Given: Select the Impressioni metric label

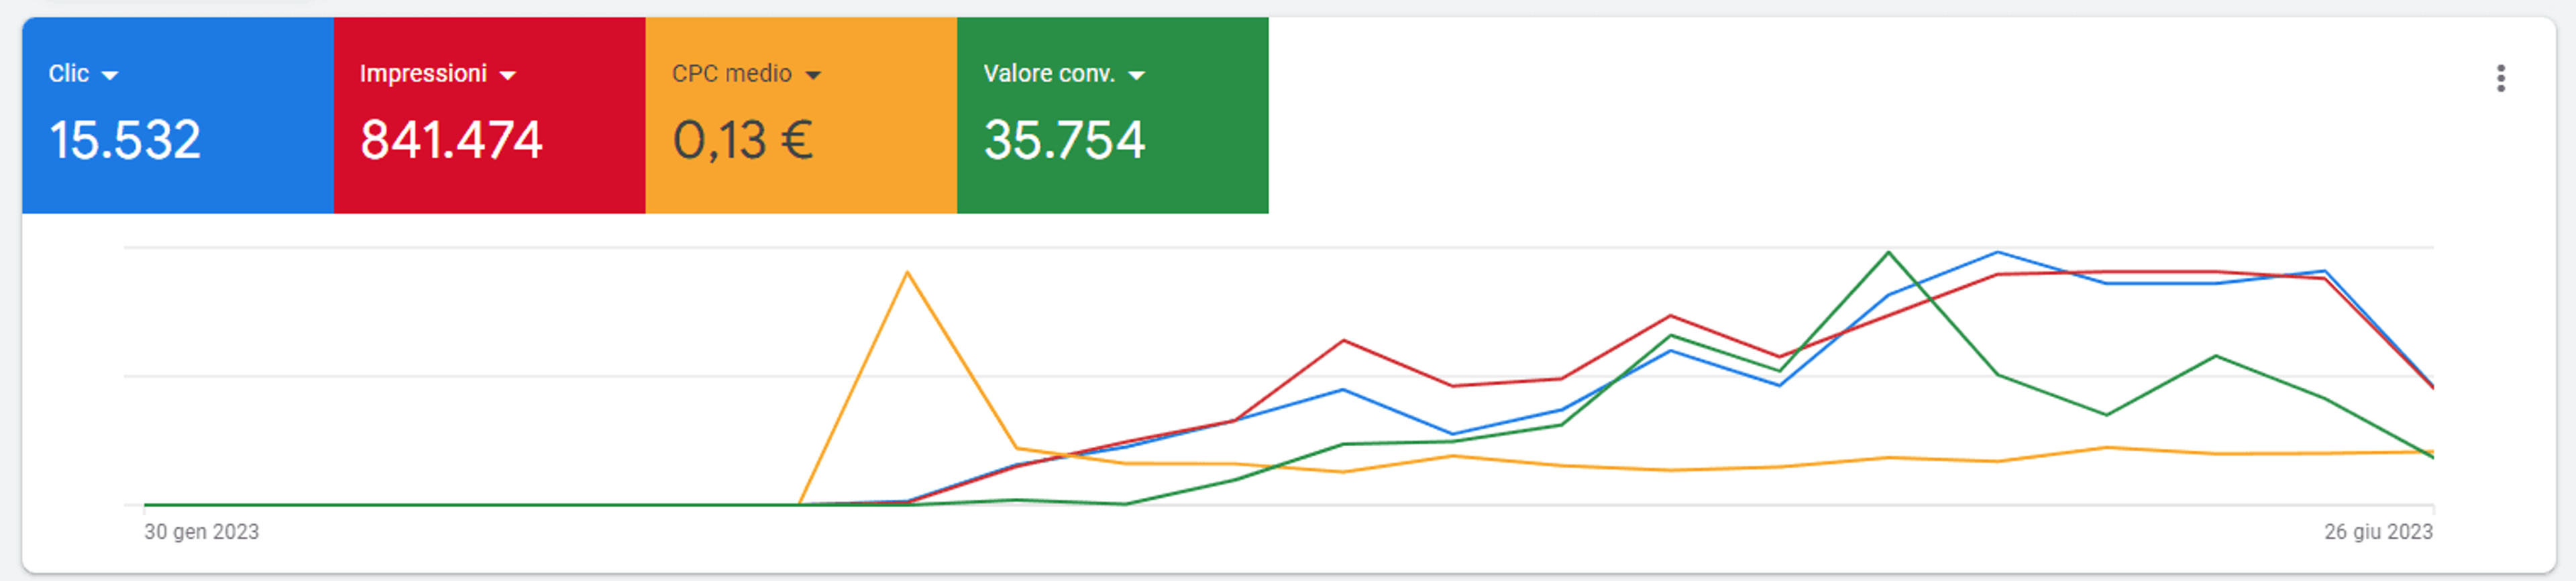Looking at the screenshot, I should (x=423, y=73).
